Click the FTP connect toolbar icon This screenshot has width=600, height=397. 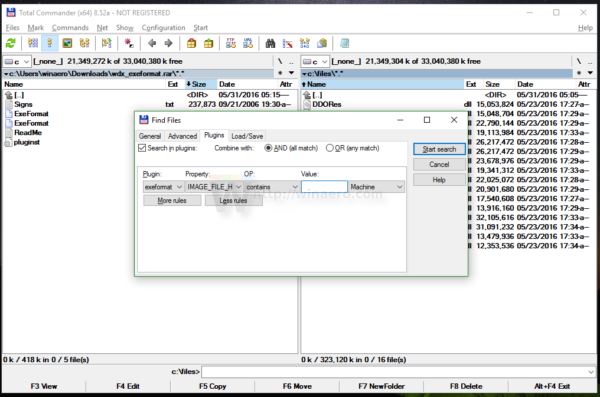click(231, 43)
